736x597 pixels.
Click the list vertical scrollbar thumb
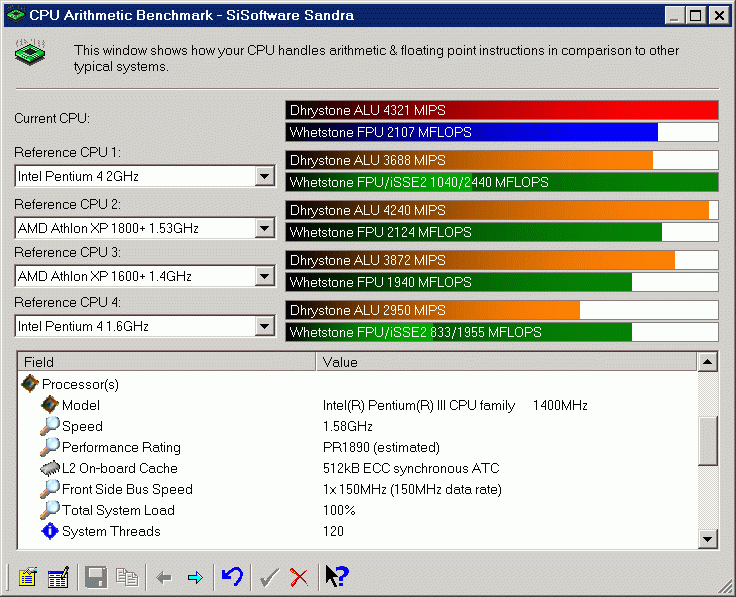708,441
